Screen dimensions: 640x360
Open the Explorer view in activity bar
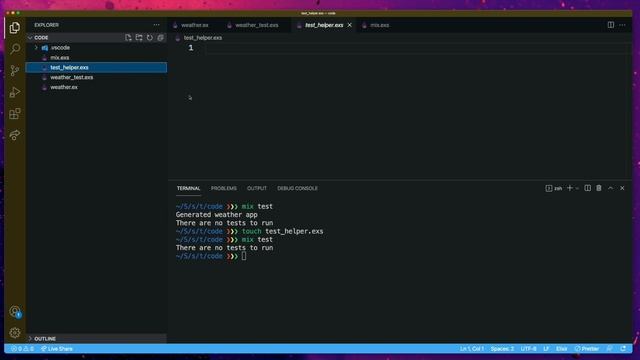pyautogui.click(x=15, y=28)
